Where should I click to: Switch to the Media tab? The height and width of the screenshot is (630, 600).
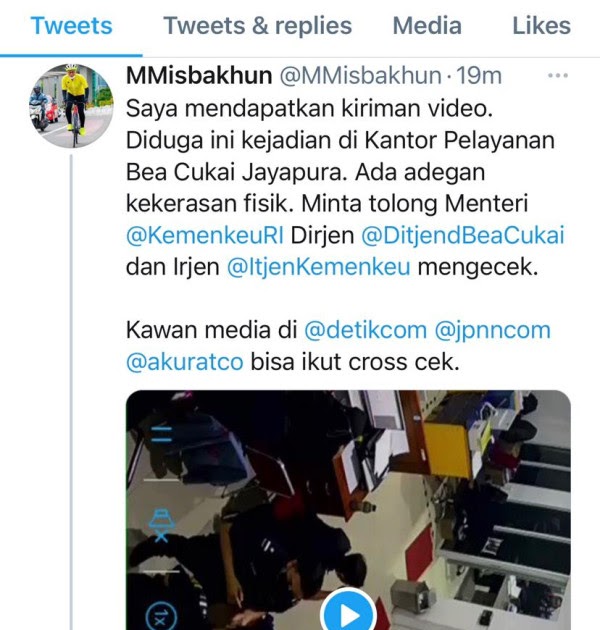point(427,26)
